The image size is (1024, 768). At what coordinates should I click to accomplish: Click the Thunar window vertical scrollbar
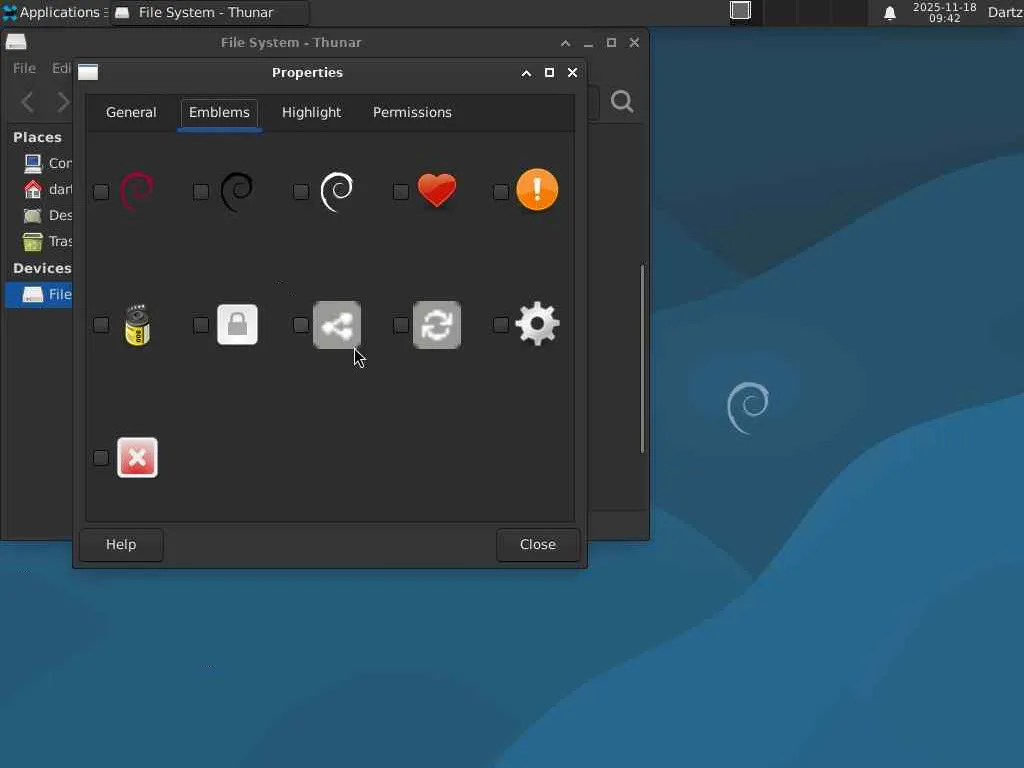643,359
